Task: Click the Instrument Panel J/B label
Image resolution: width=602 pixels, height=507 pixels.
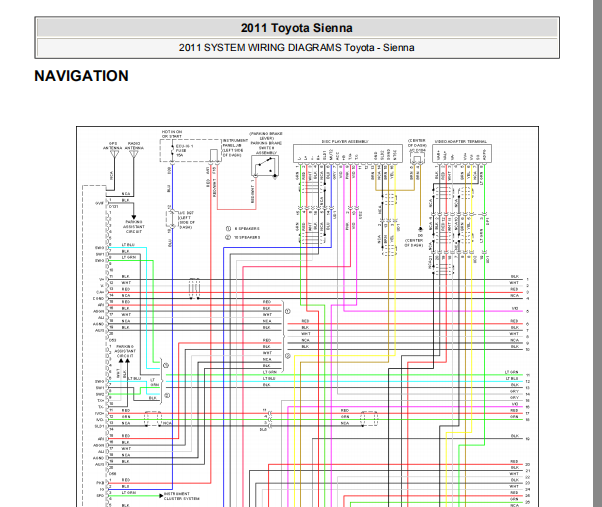Action: [x=235, y=148]
